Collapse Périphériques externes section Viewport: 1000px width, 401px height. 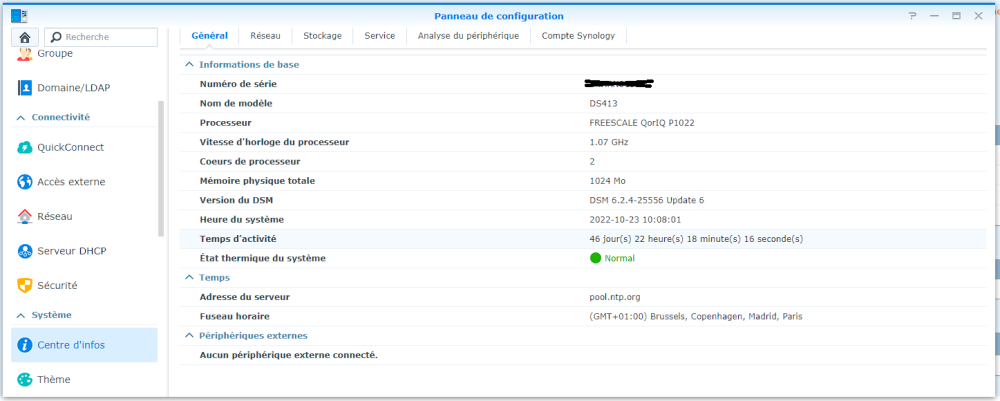pos(189,335)
